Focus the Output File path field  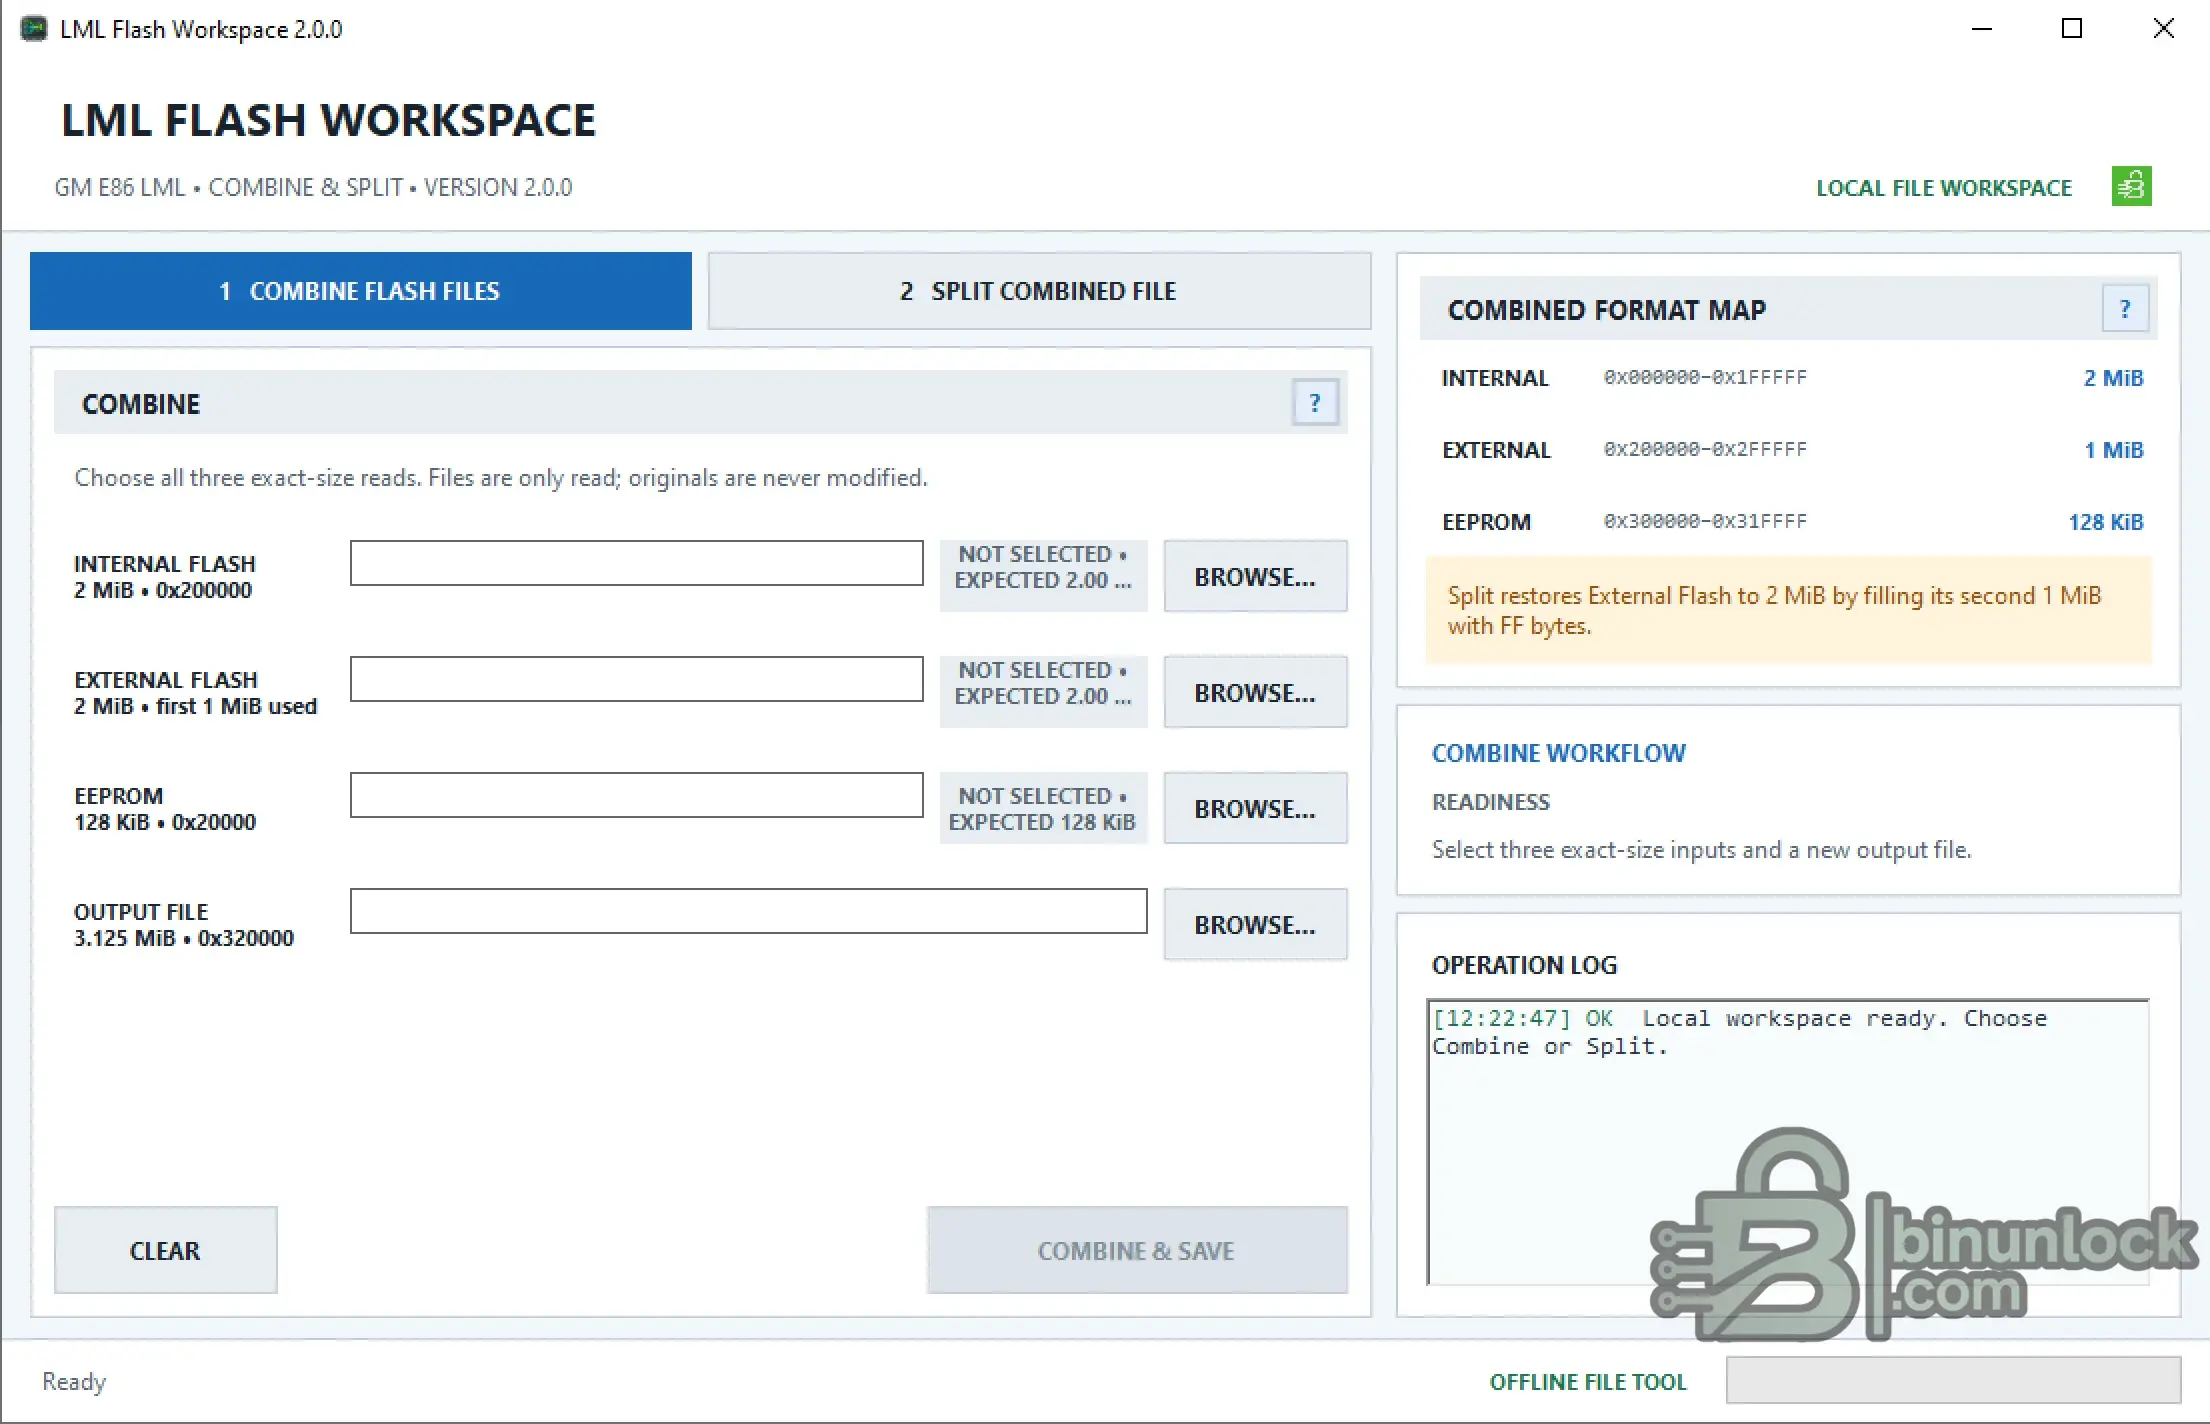pos(749,911)
